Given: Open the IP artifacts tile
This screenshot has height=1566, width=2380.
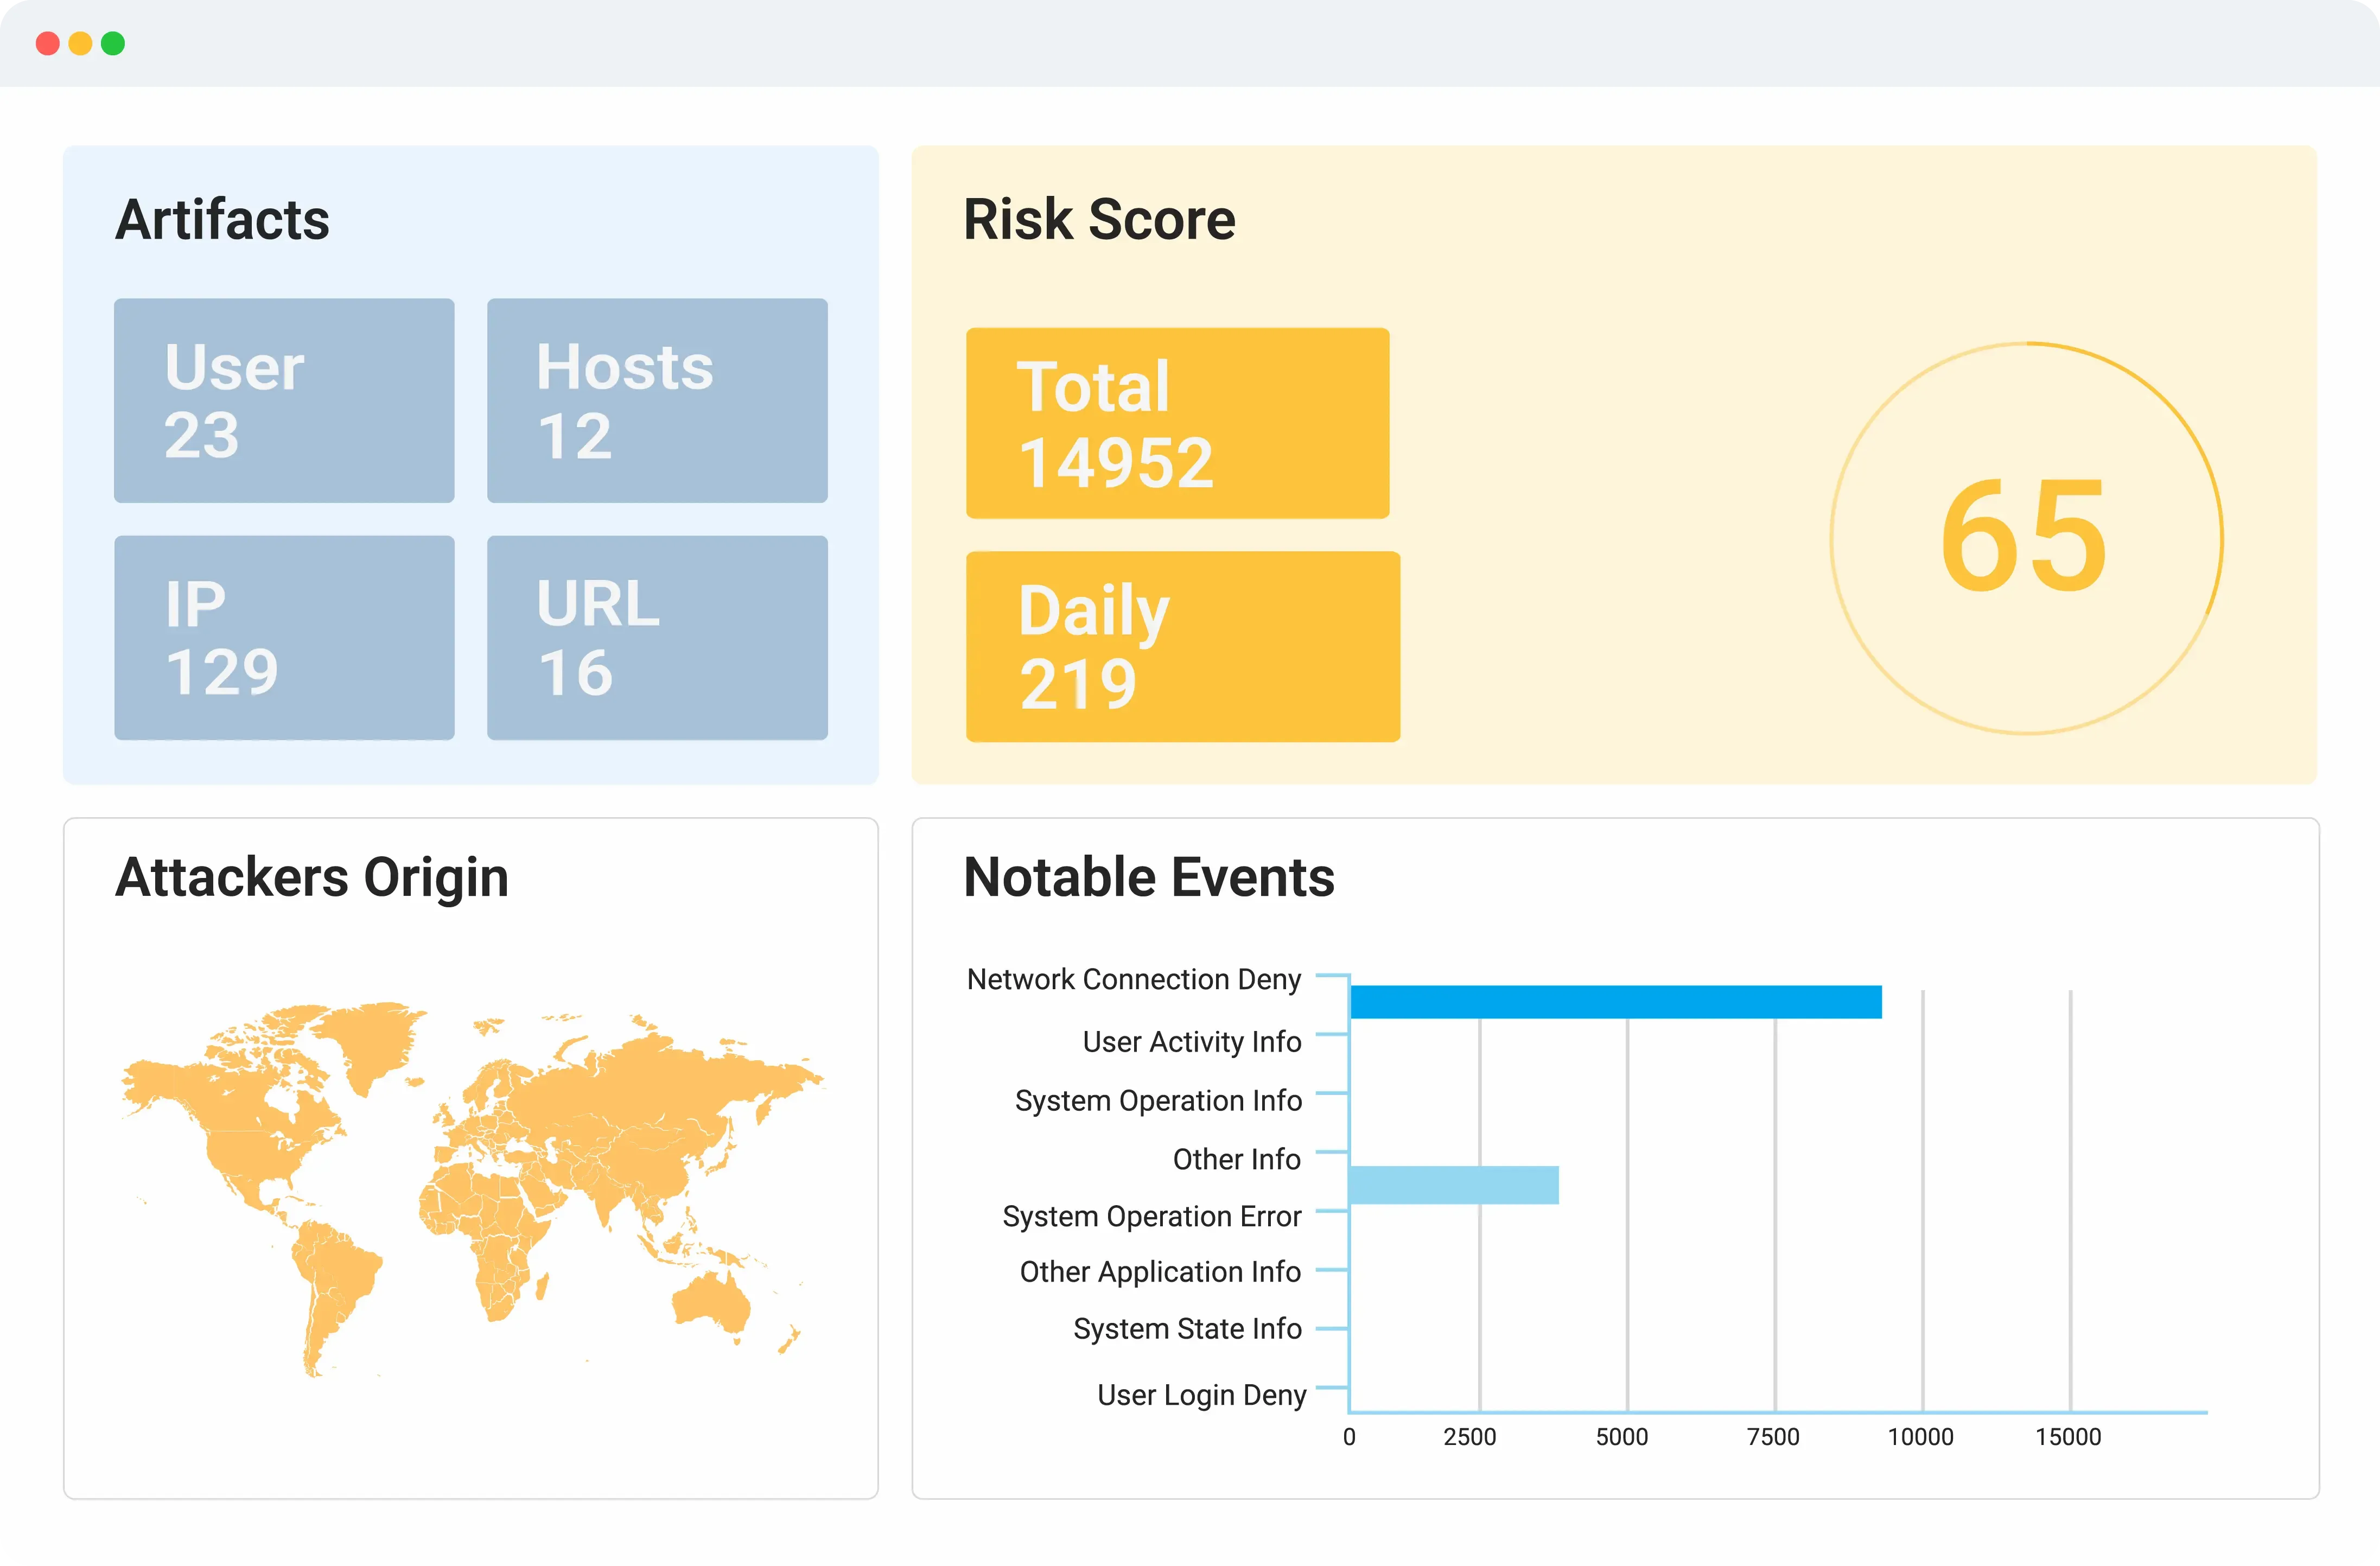Looking at the screenshot, I should (x=284, y=638).
